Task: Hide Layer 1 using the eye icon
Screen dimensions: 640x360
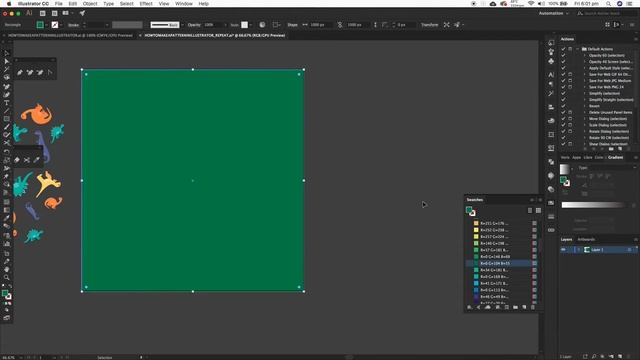Action: pyautogui.click(x=564, y=250)
